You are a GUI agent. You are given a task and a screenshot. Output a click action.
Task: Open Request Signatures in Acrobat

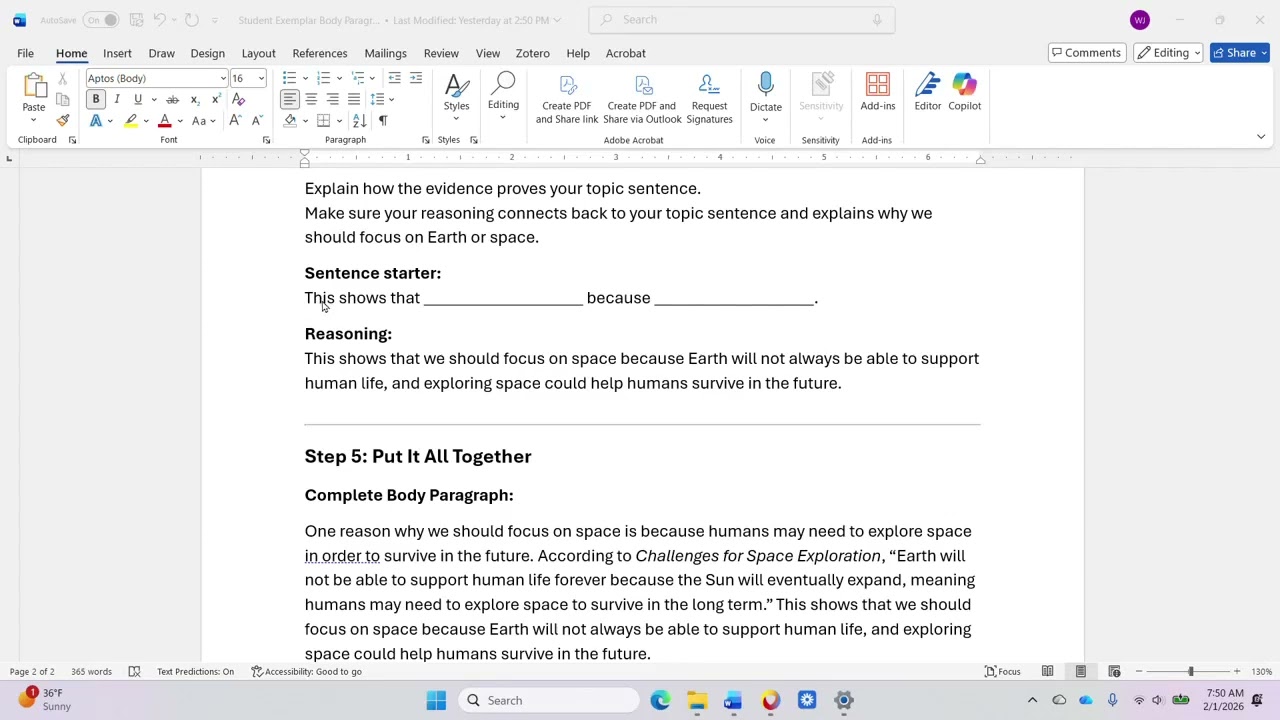coord(709,99)
